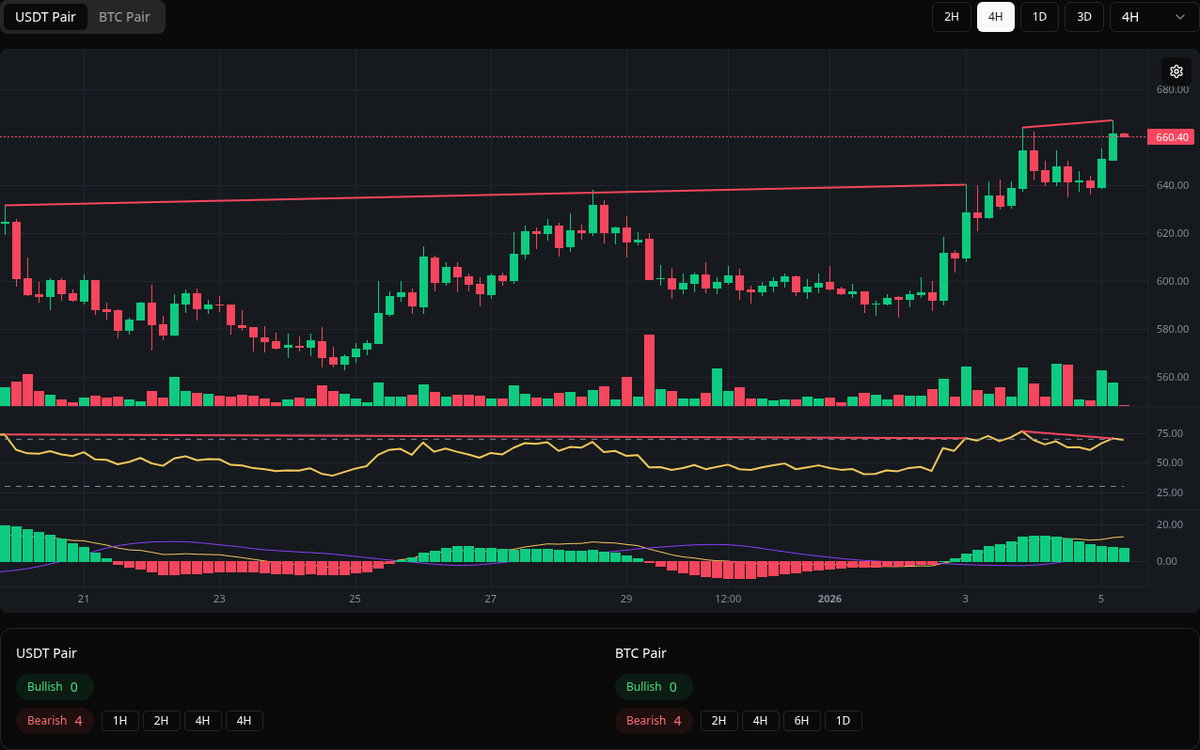
Task: Switch to the USDT Pair tab
Action: (45, 17)
